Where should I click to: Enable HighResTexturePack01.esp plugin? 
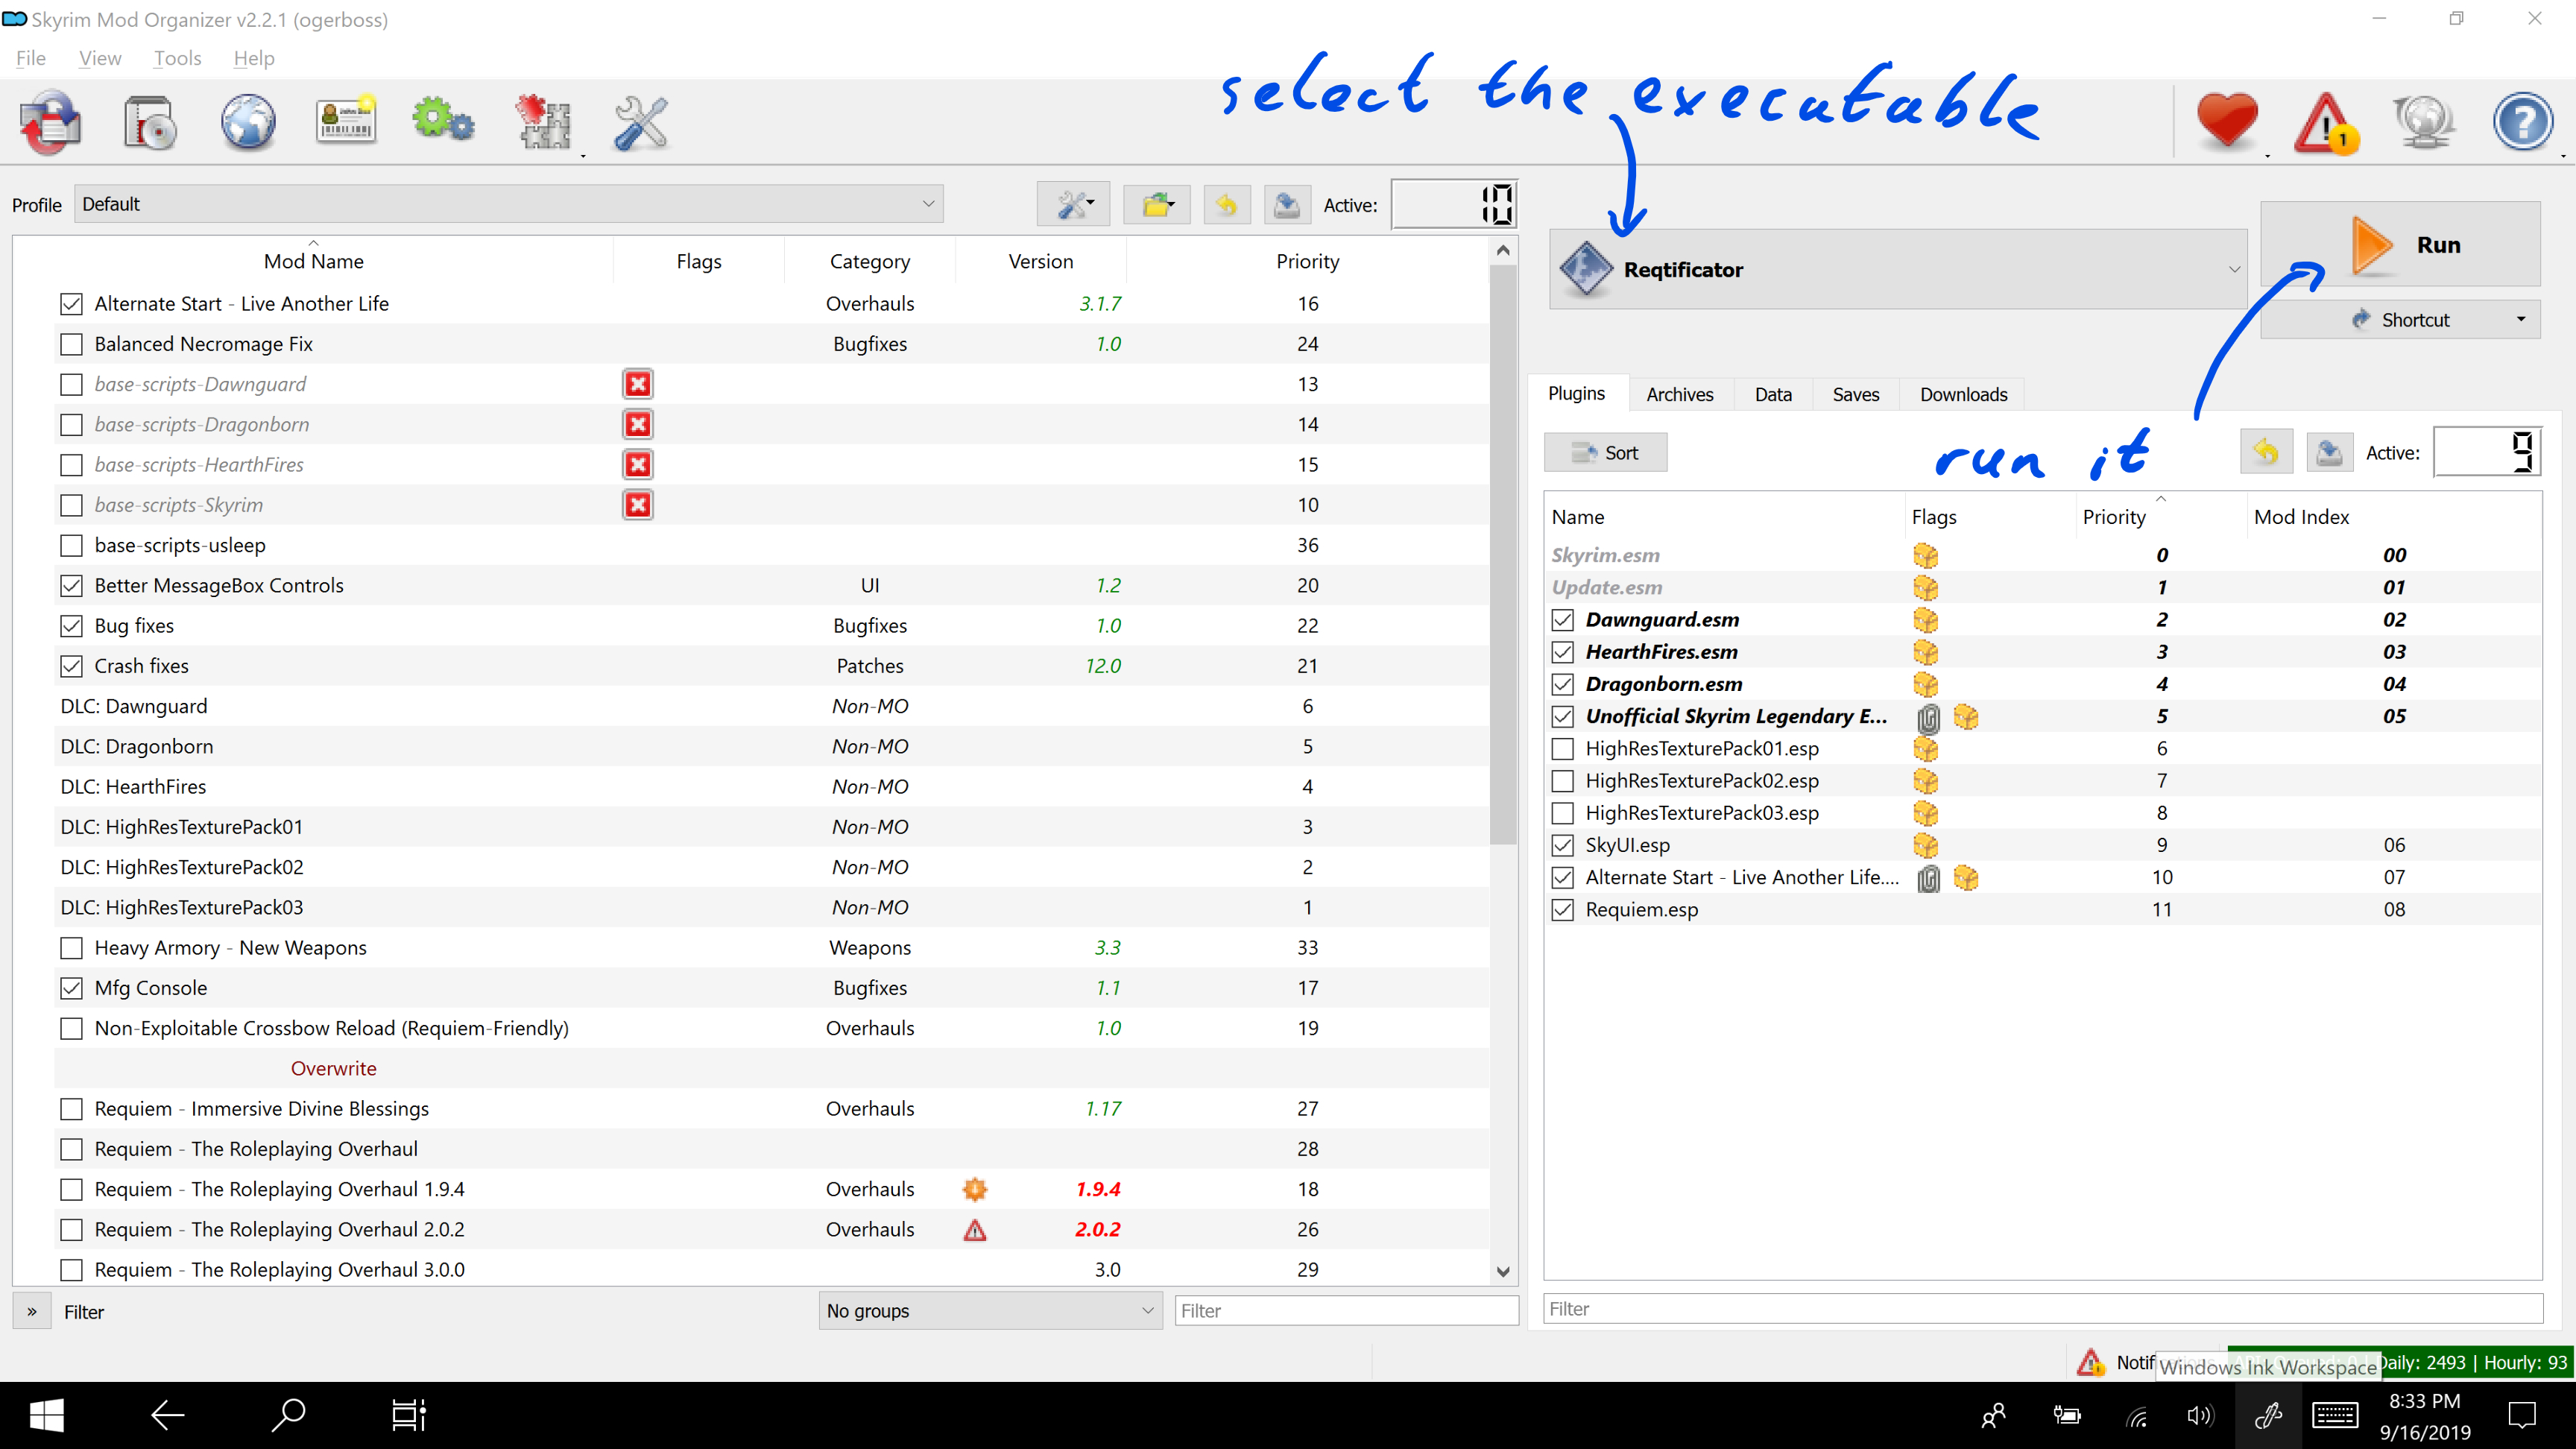click(1563, 749)
